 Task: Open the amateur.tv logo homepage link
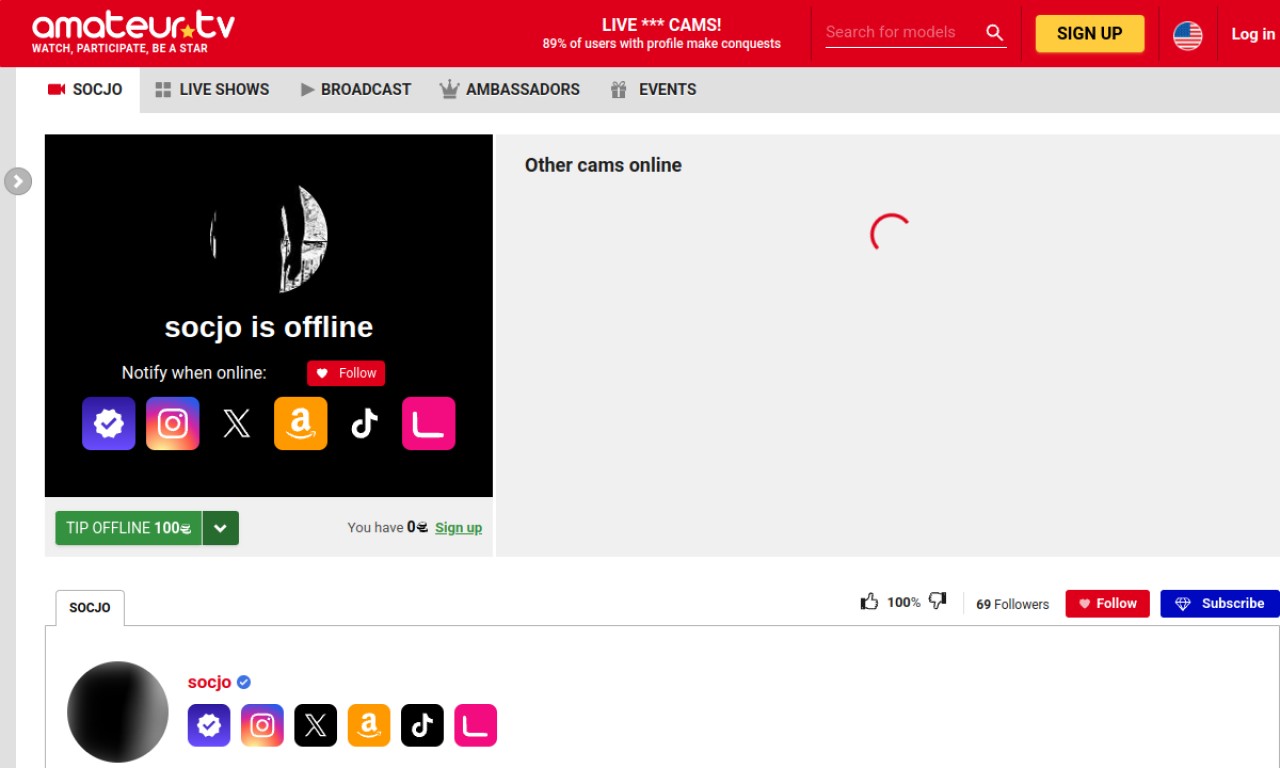click(133, 32)
